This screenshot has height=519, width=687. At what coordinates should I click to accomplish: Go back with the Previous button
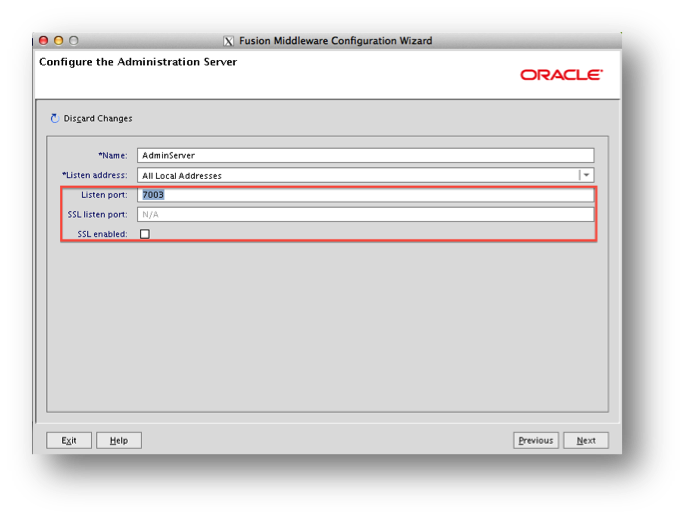pyautogui.click(x=536, y=441)
